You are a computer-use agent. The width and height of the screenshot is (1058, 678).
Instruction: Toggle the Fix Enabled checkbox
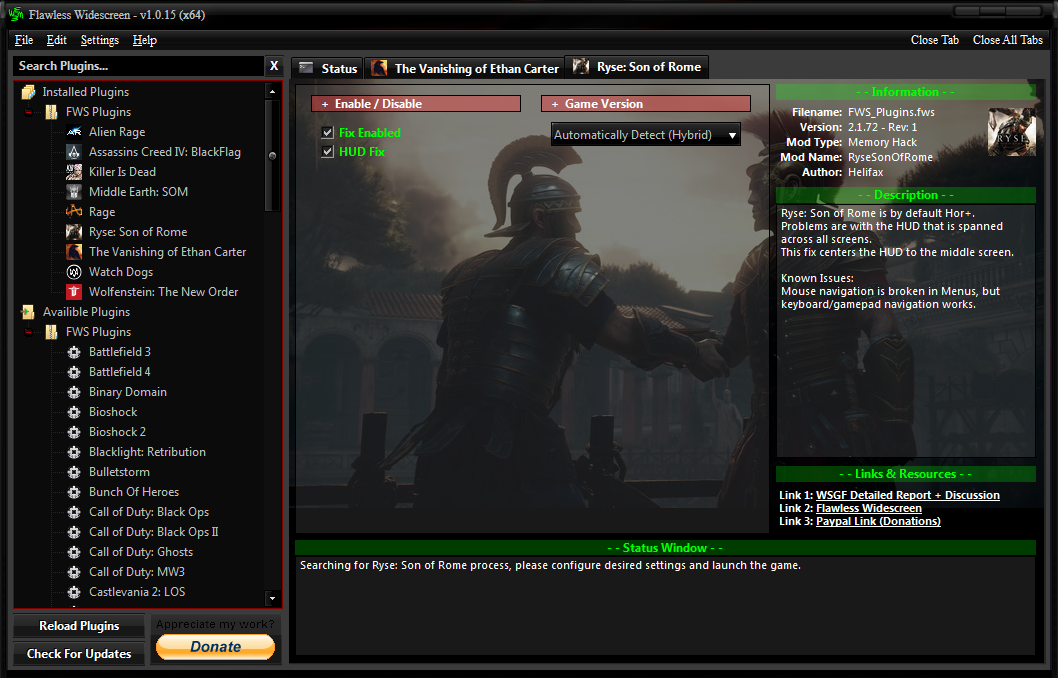(x=328, y=133)
